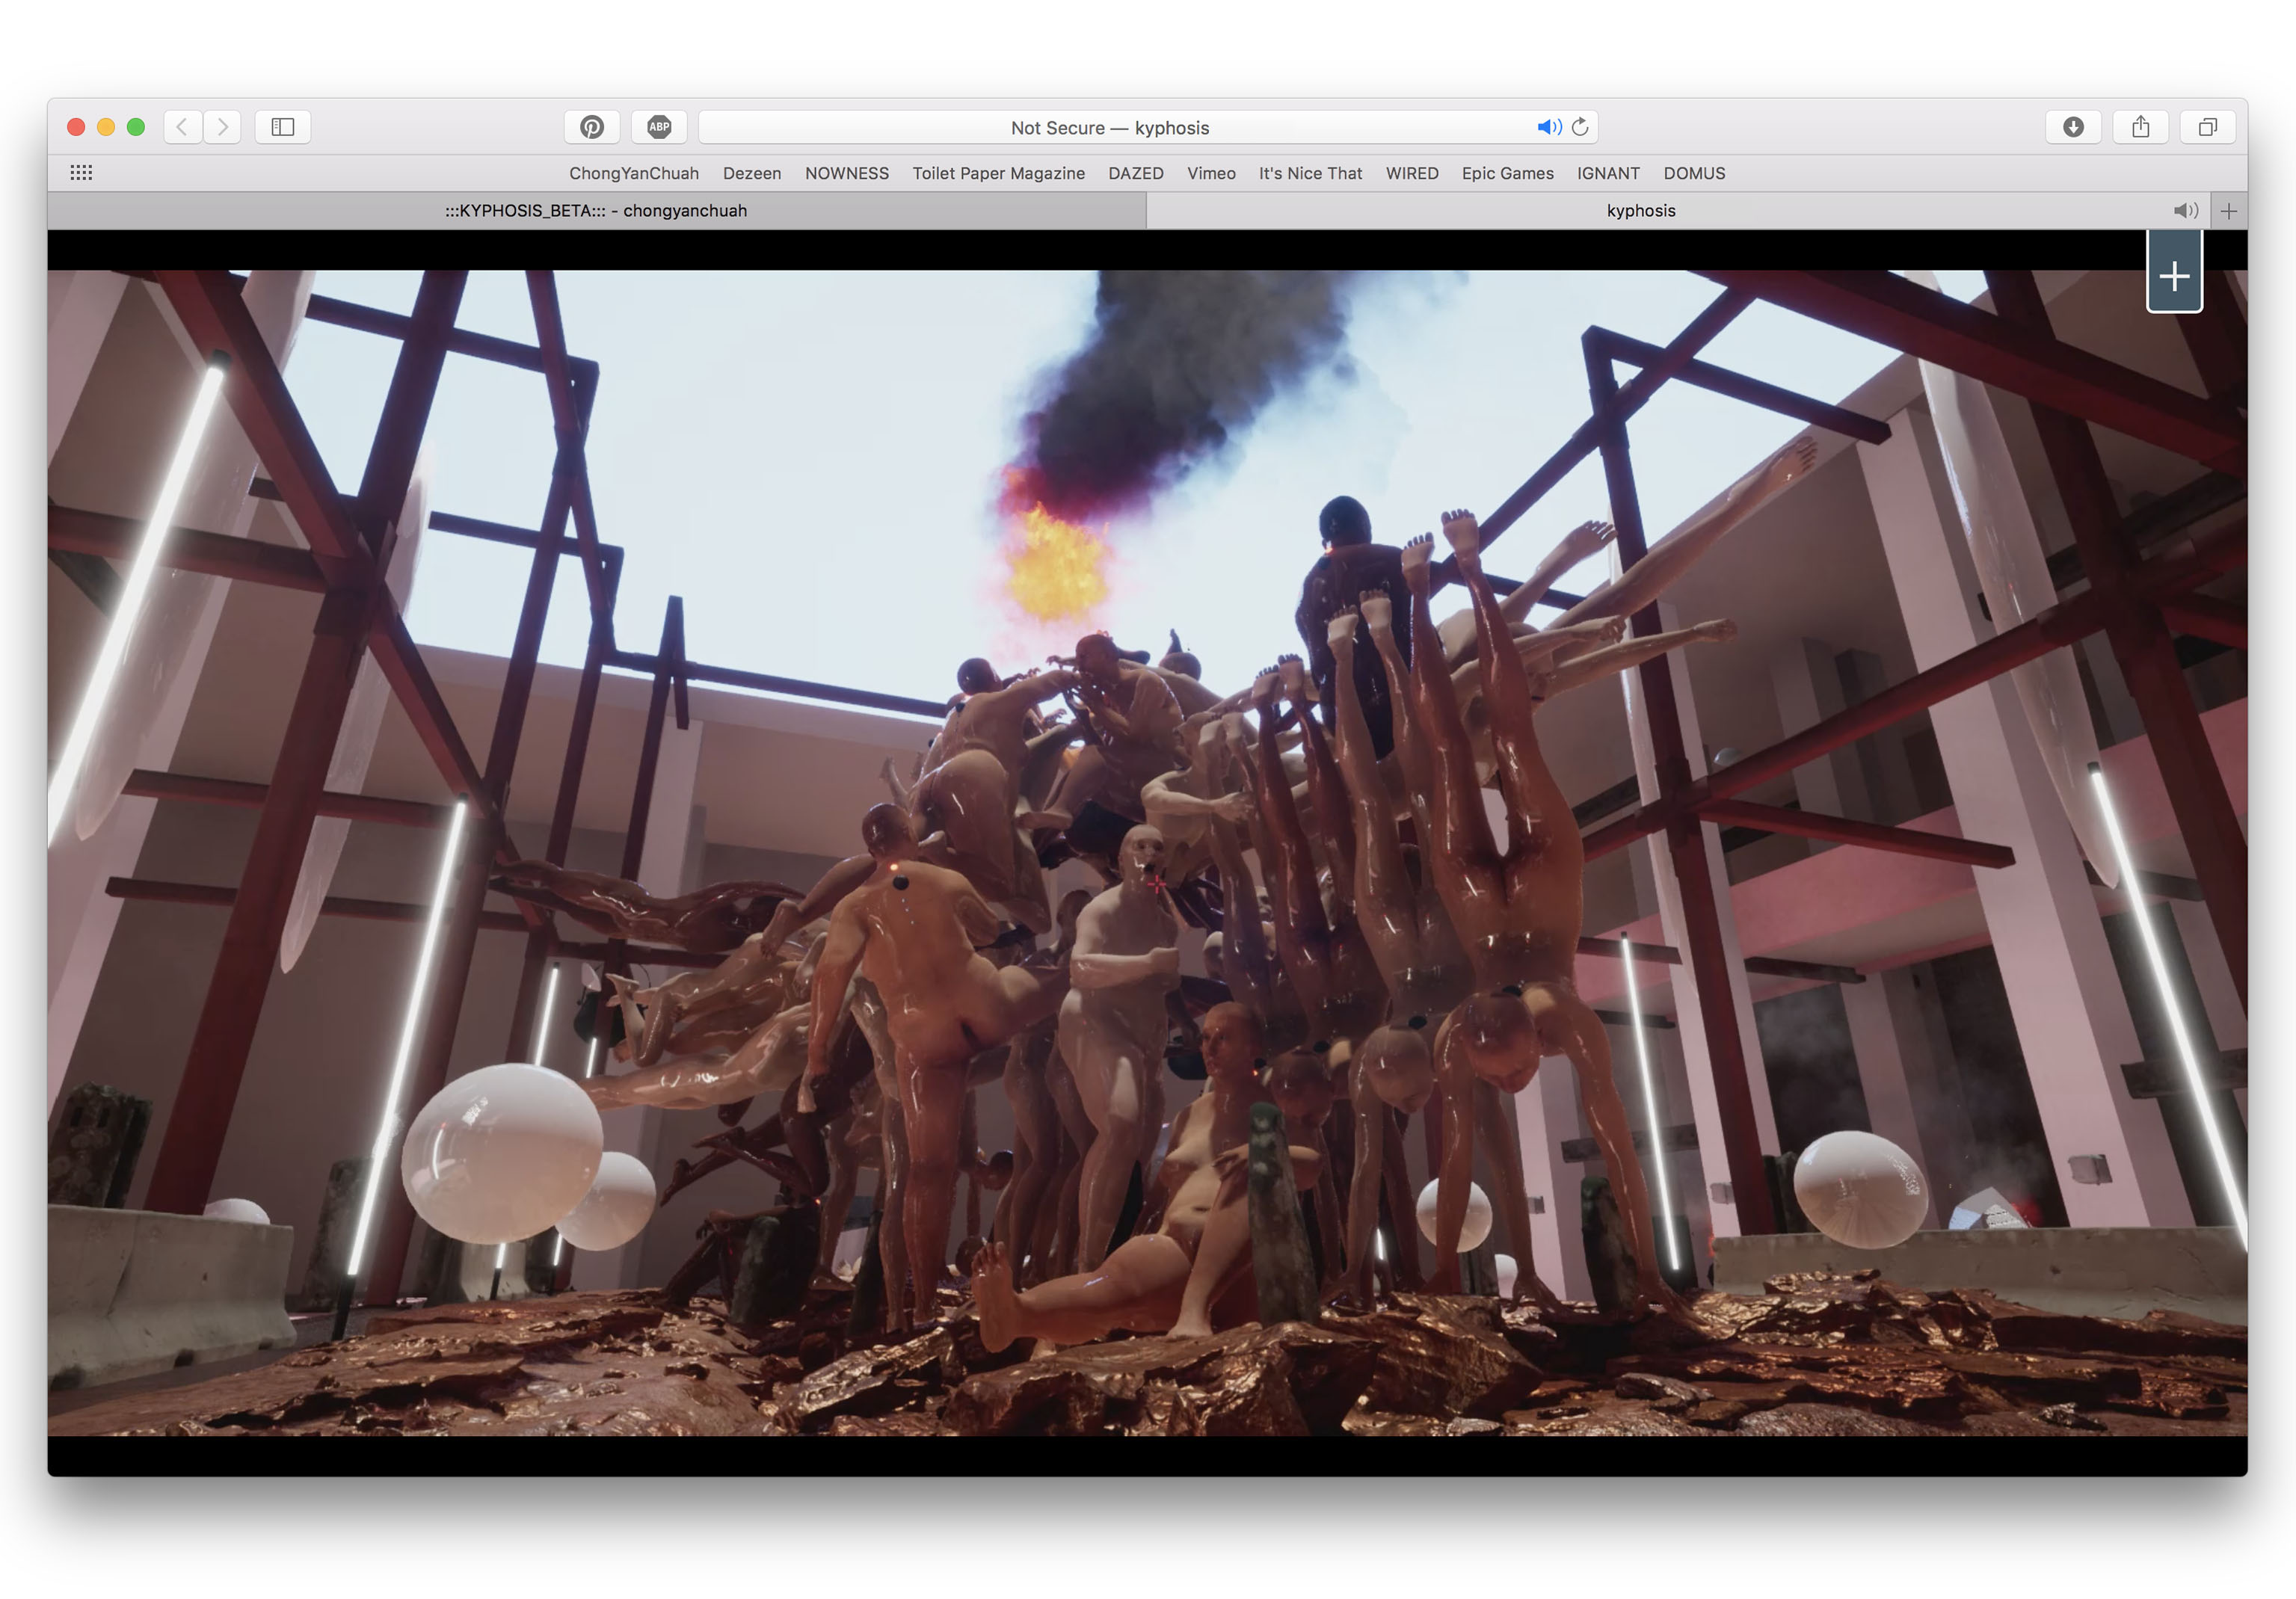Click the Pinterest extension icon
The width and height of the screenshot is (2296, 1599).
click(592, 127)
